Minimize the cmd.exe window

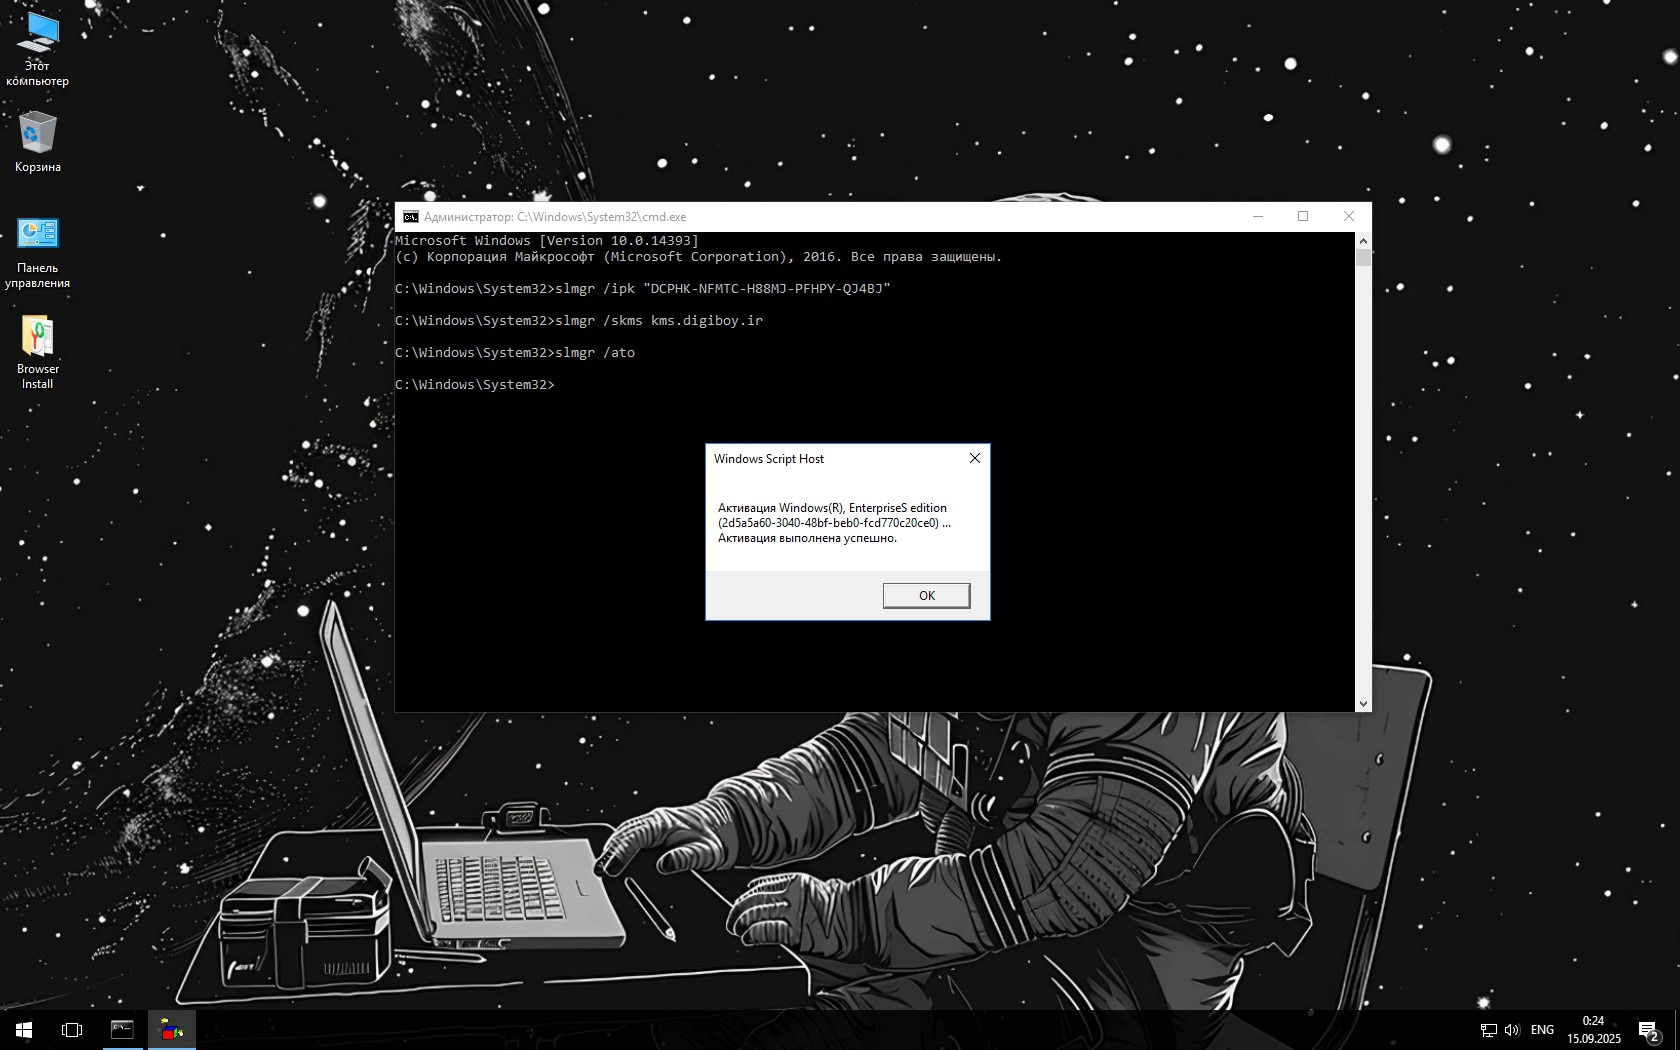coord(1258,217)
